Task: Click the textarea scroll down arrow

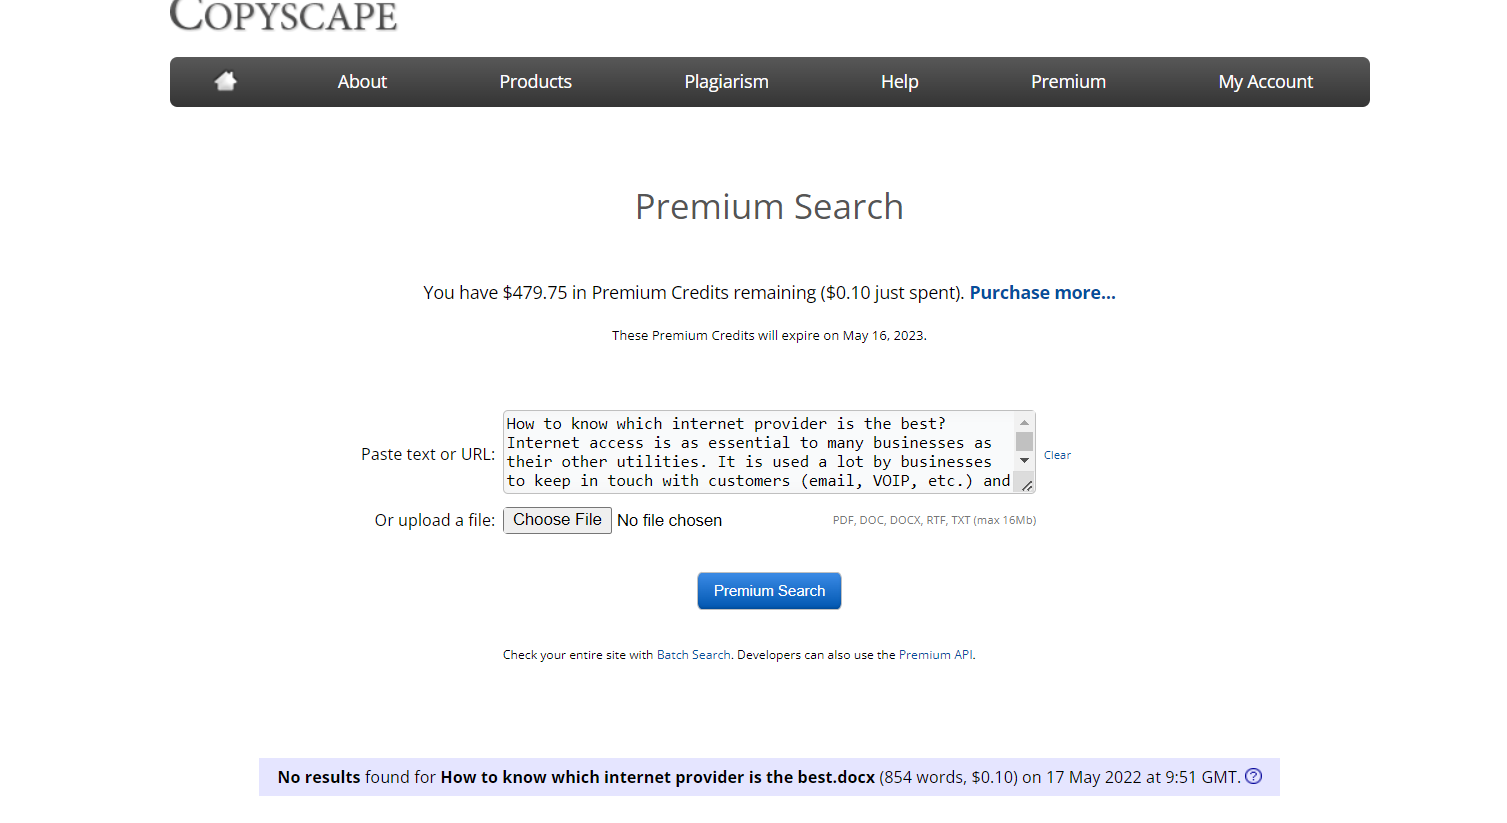Action: tap(1024, 461)
